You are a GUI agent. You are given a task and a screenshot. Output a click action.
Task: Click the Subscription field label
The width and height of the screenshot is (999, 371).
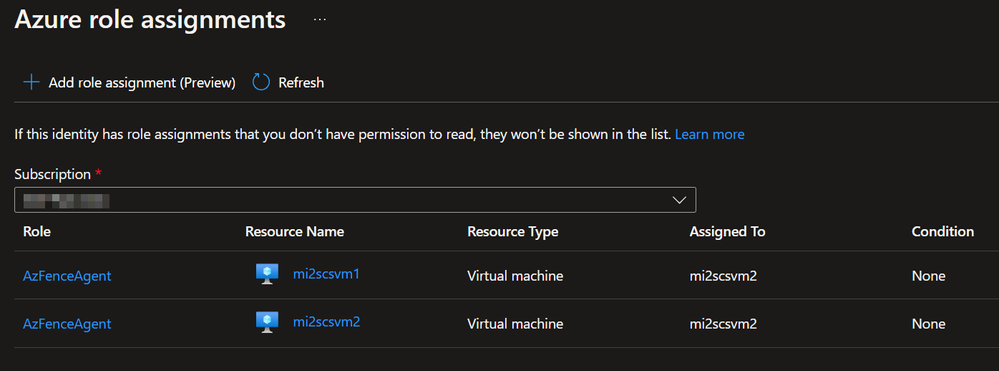pyautogui.click(x=52, y=174)
